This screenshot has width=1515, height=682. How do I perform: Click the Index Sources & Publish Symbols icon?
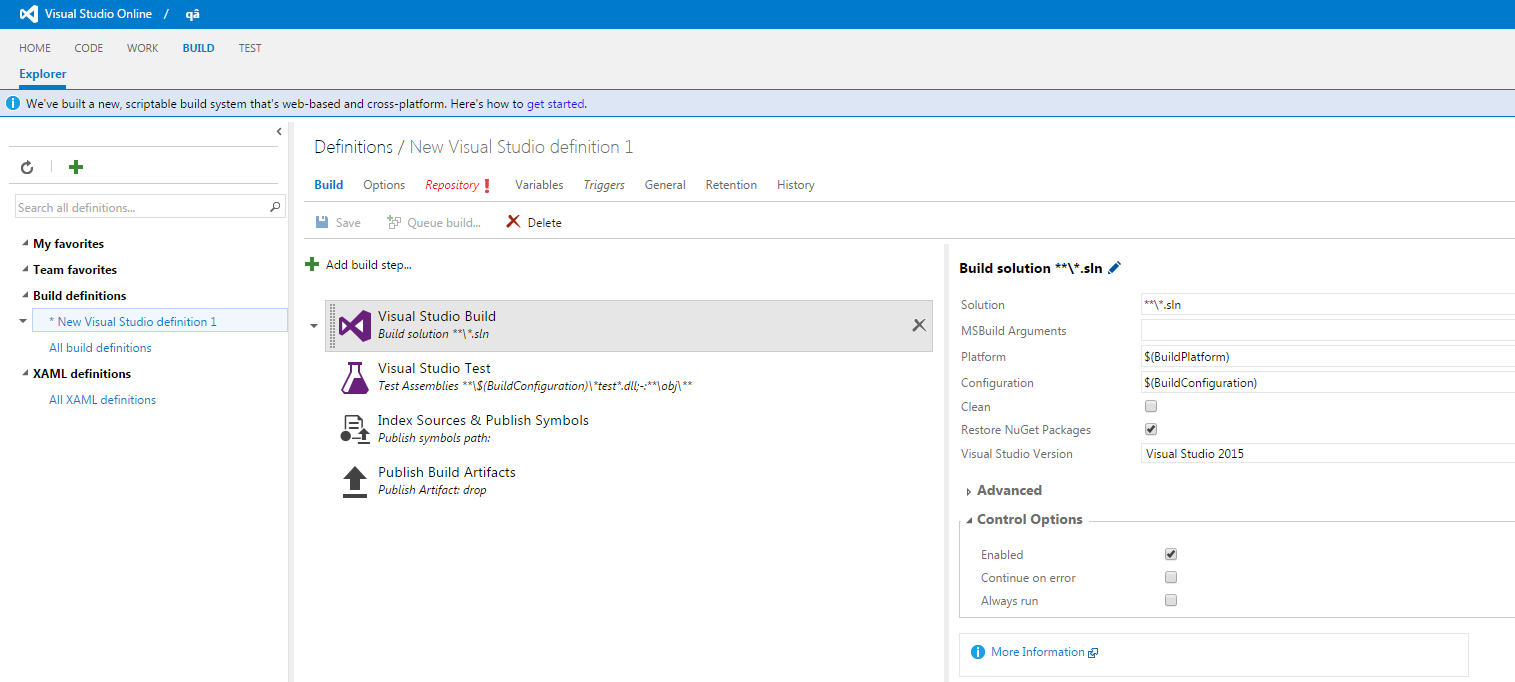[x=355, y=430]
